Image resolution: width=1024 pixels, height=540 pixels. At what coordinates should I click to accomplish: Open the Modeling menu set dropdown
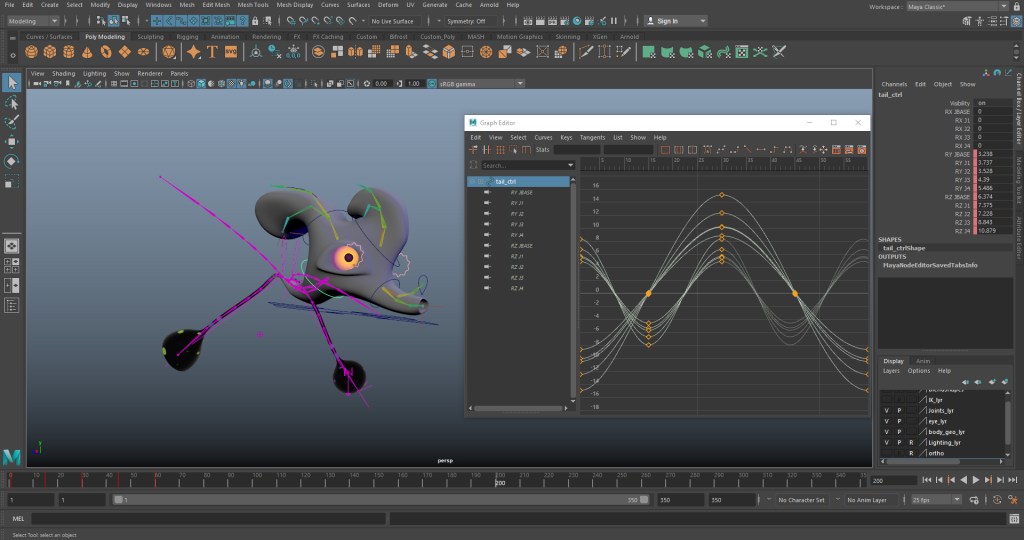click(35, 20)
